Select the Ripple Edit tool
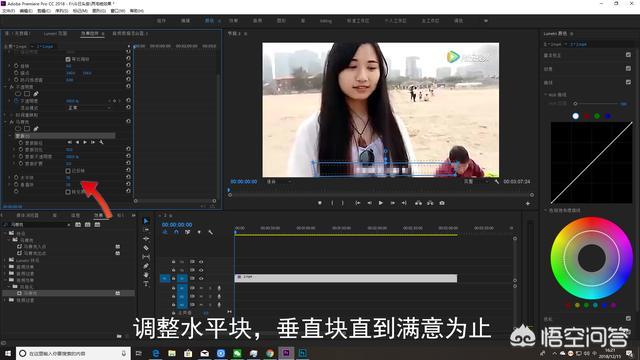Image resolution: width=640 pixels, height=360 pixels. point(146,239)
